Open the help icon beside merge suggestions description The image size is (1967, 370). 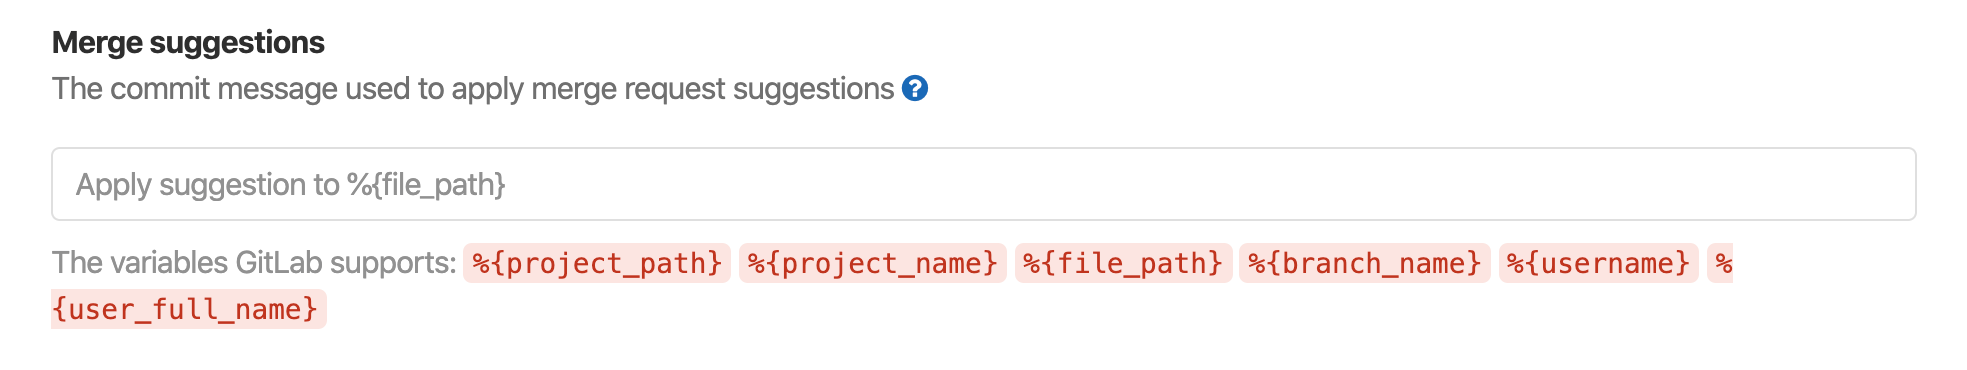click(x=914, y=89)
